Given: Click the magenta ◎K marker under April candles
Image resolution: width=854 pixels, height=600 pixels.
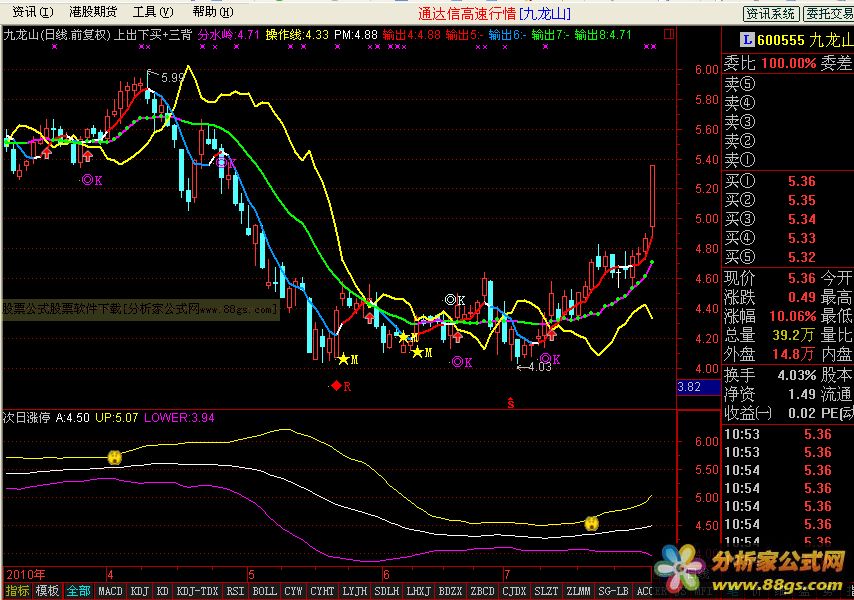Looking at the screenshot, I should click(x=92, y=180).
